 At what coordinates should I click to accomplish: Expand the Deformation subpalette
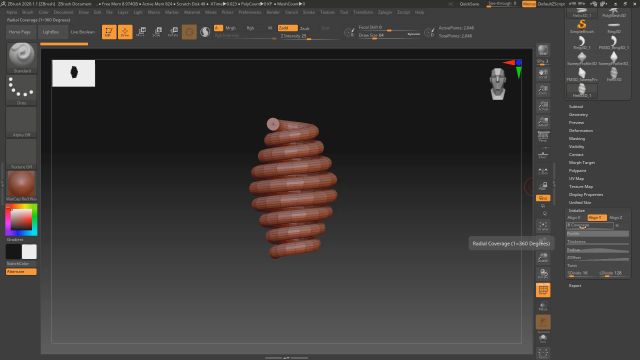tap(581, 131)
